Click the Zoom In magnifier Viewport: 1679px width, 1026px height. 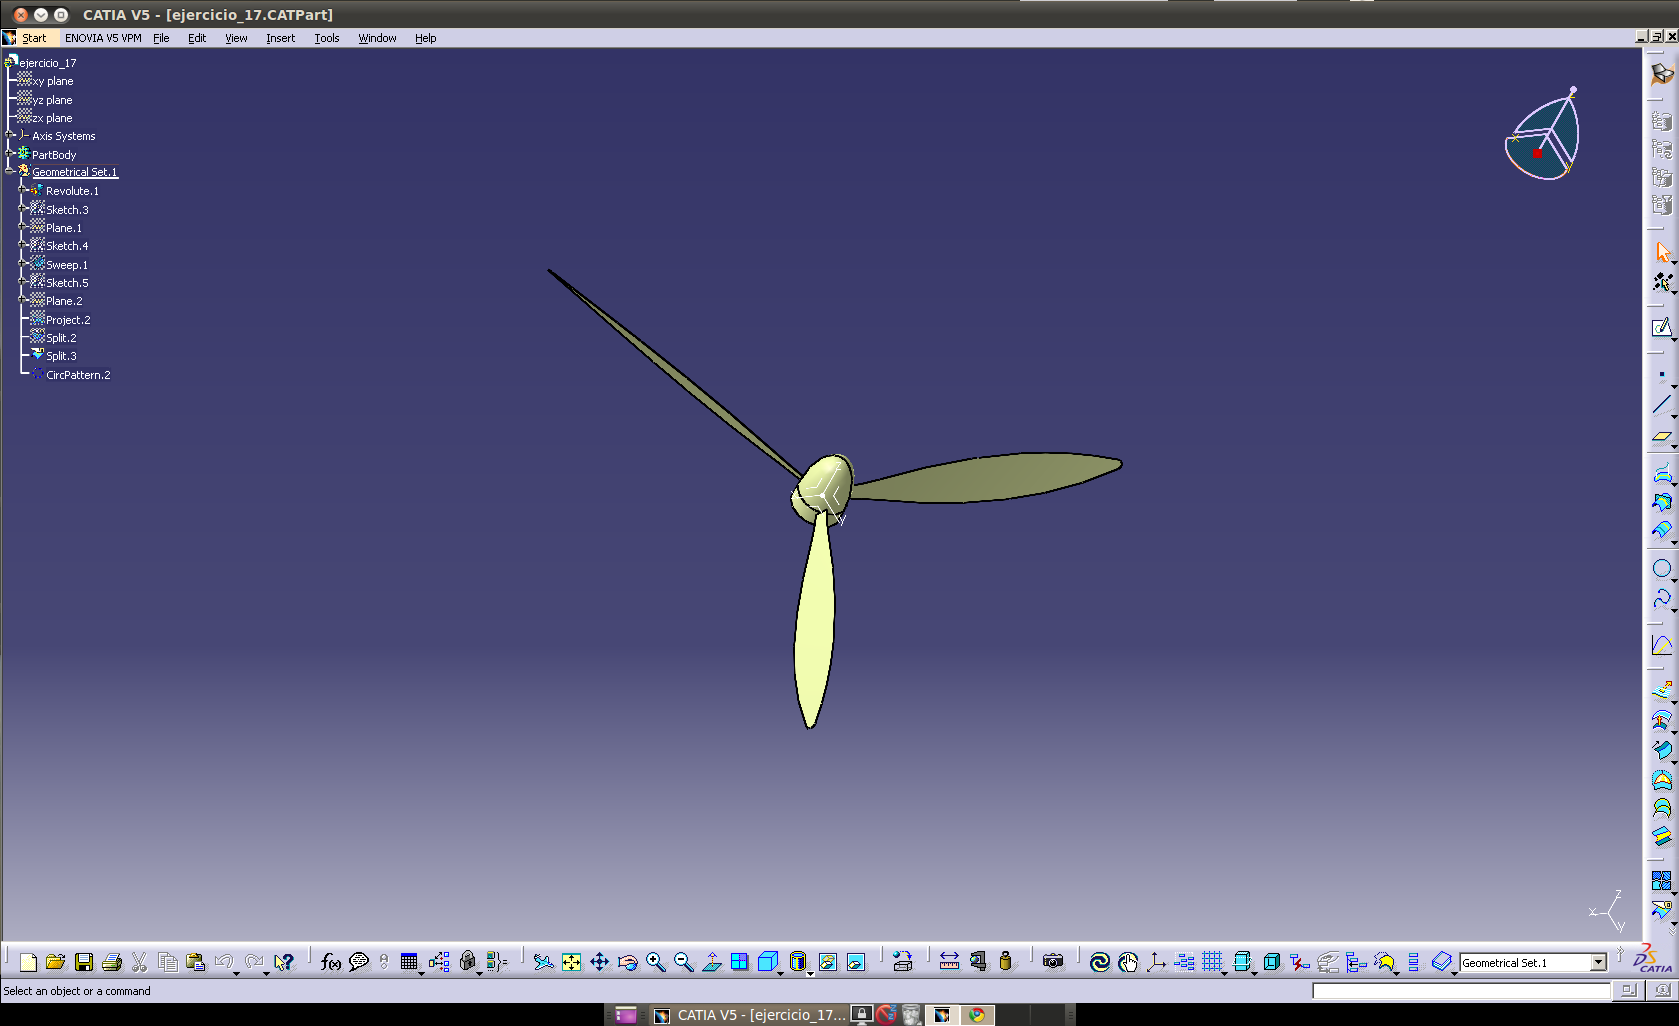pos(655,962)
